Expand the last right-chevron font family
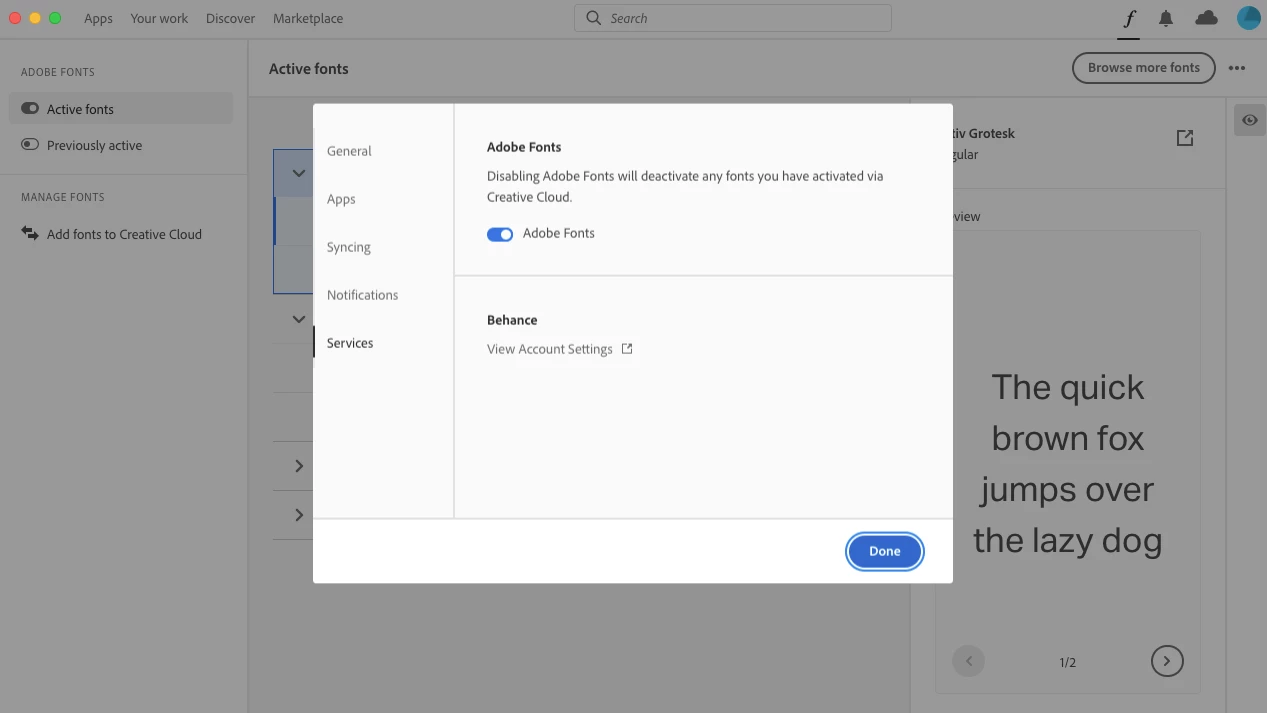 click(298, 515)
